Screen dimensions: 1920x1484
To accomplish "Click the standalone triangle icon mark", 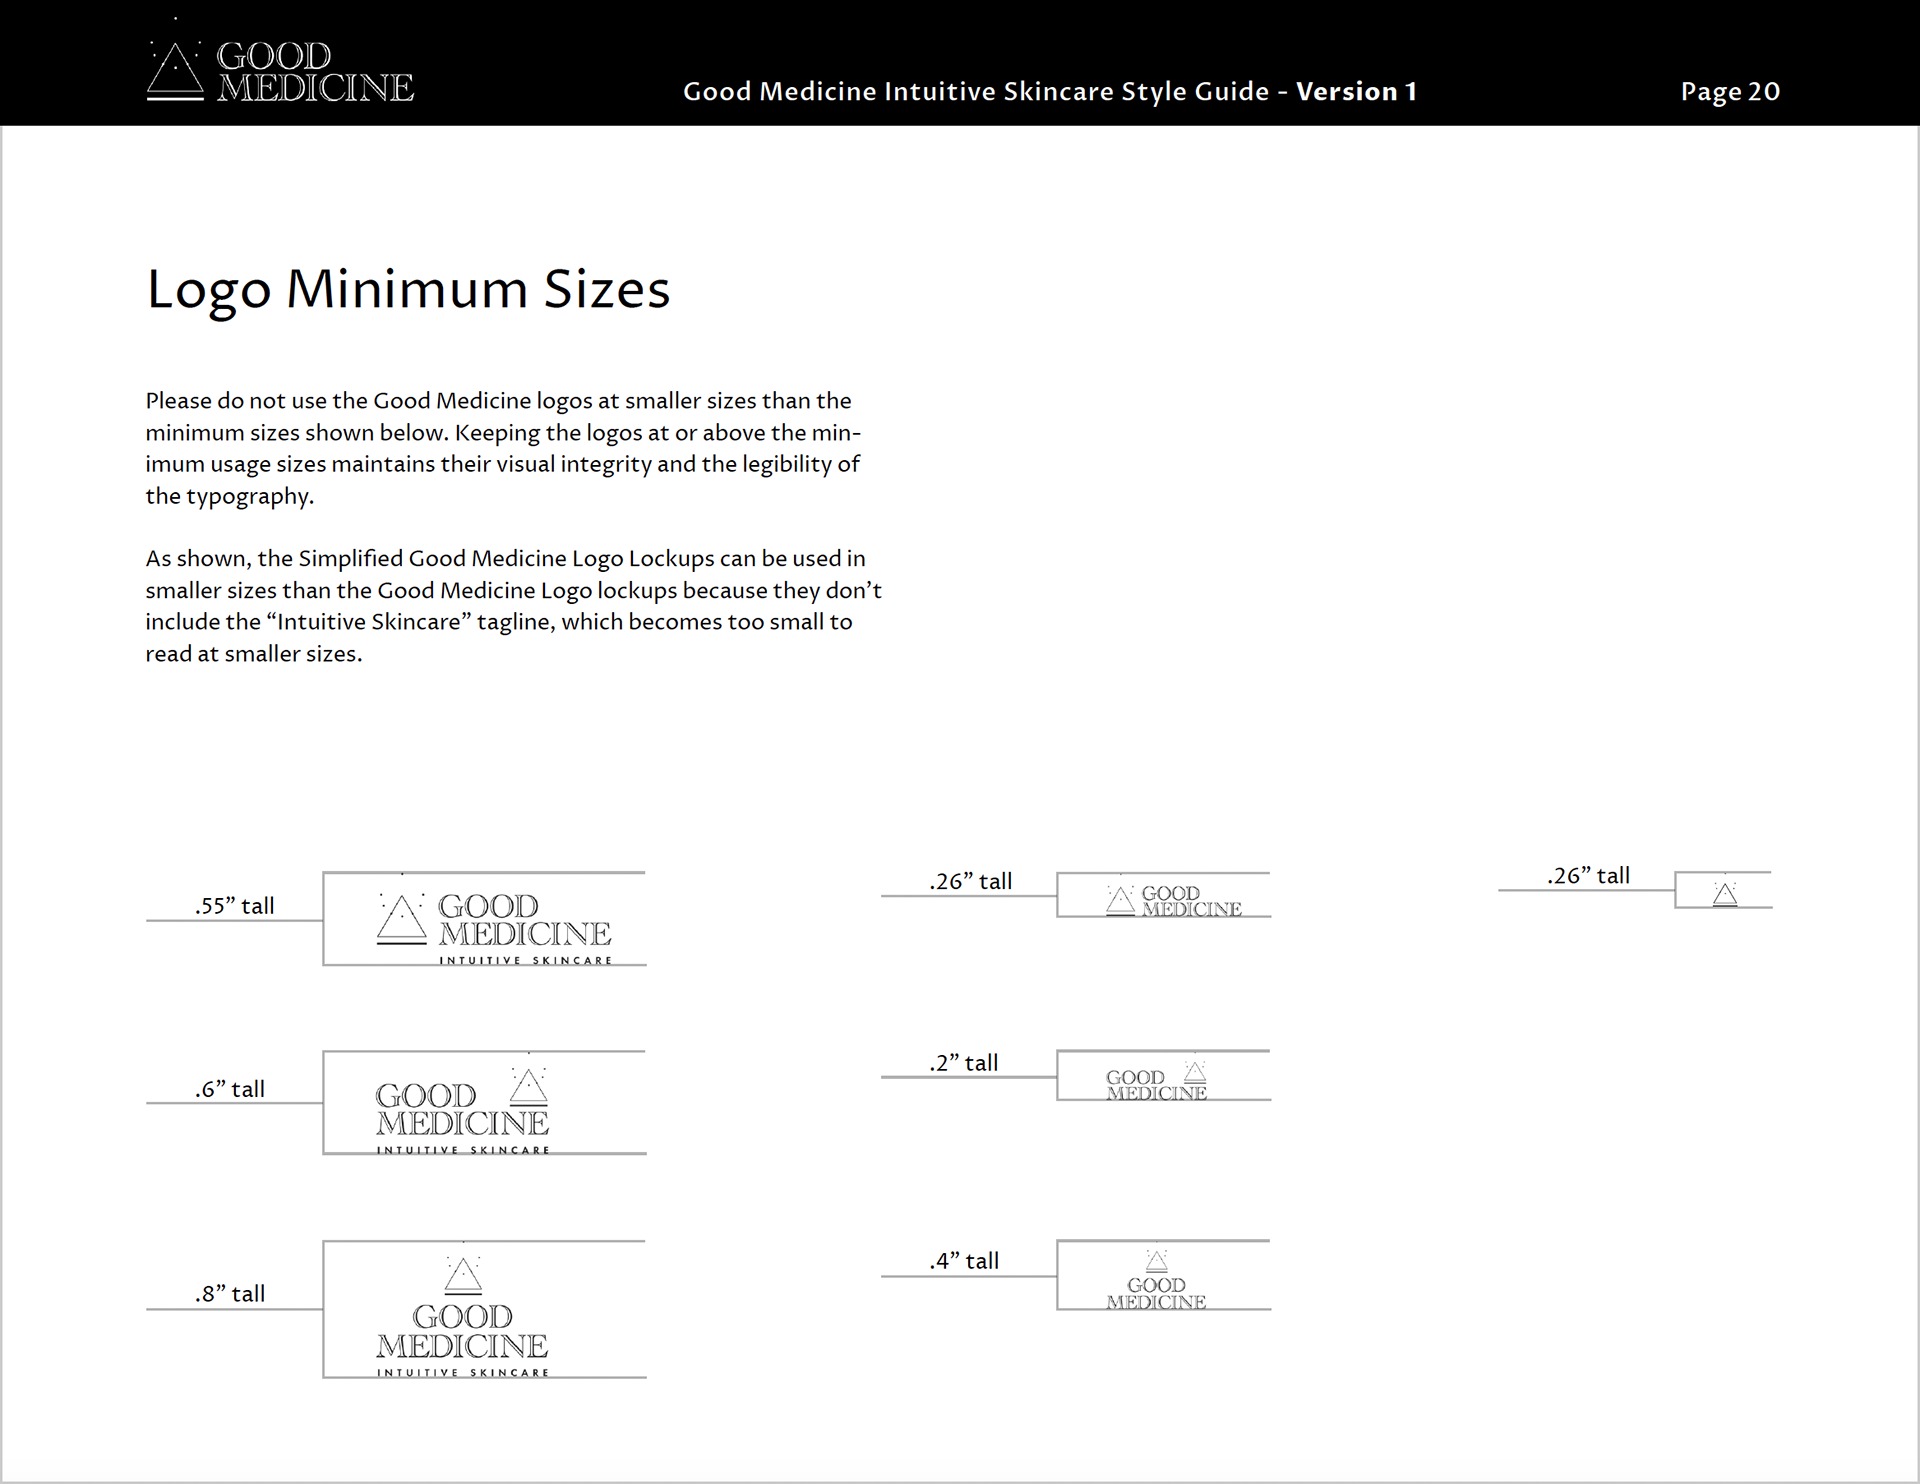I will tap(1725, 893).
